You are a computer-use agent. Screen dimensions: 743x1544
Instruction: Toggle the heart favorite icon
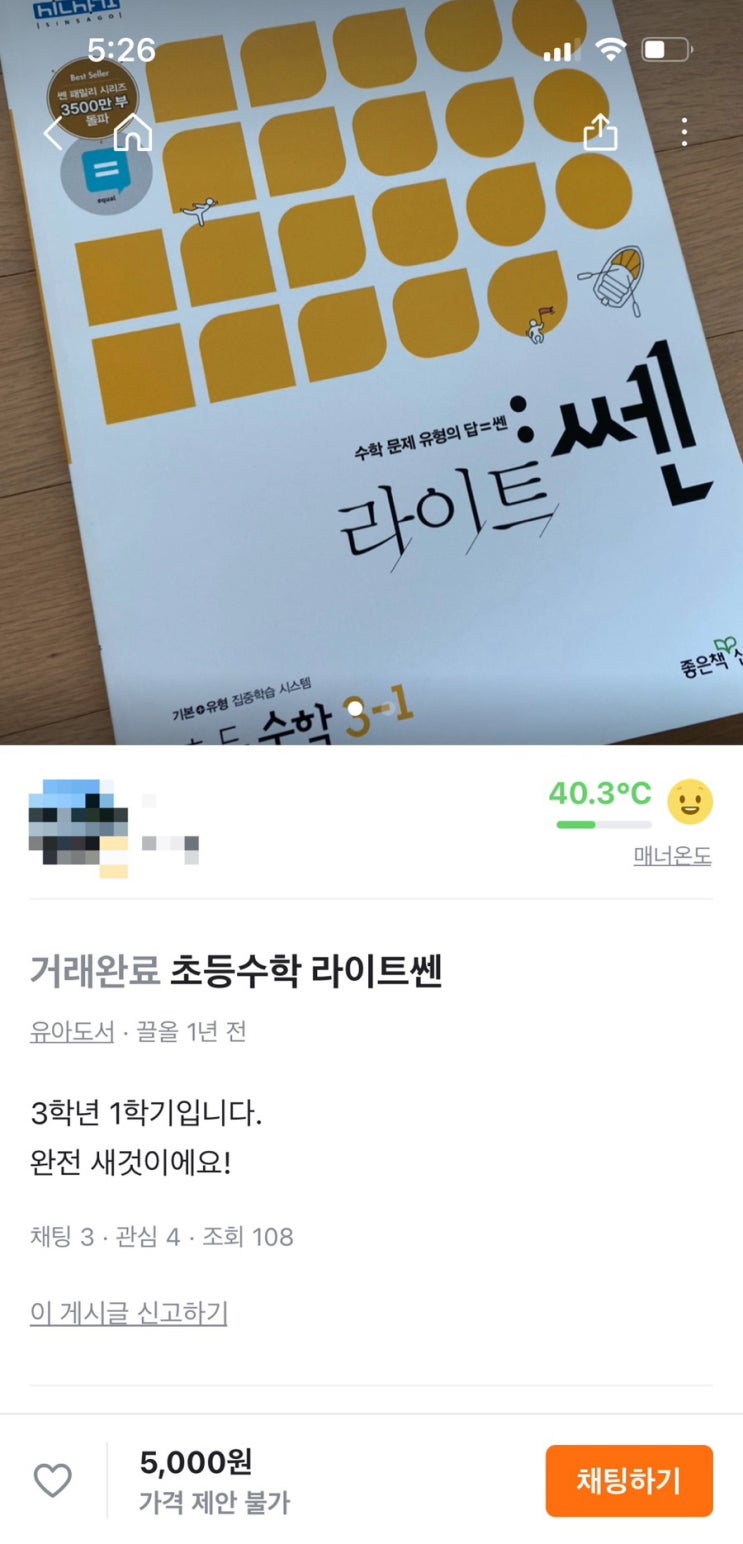pos(53,1480)
